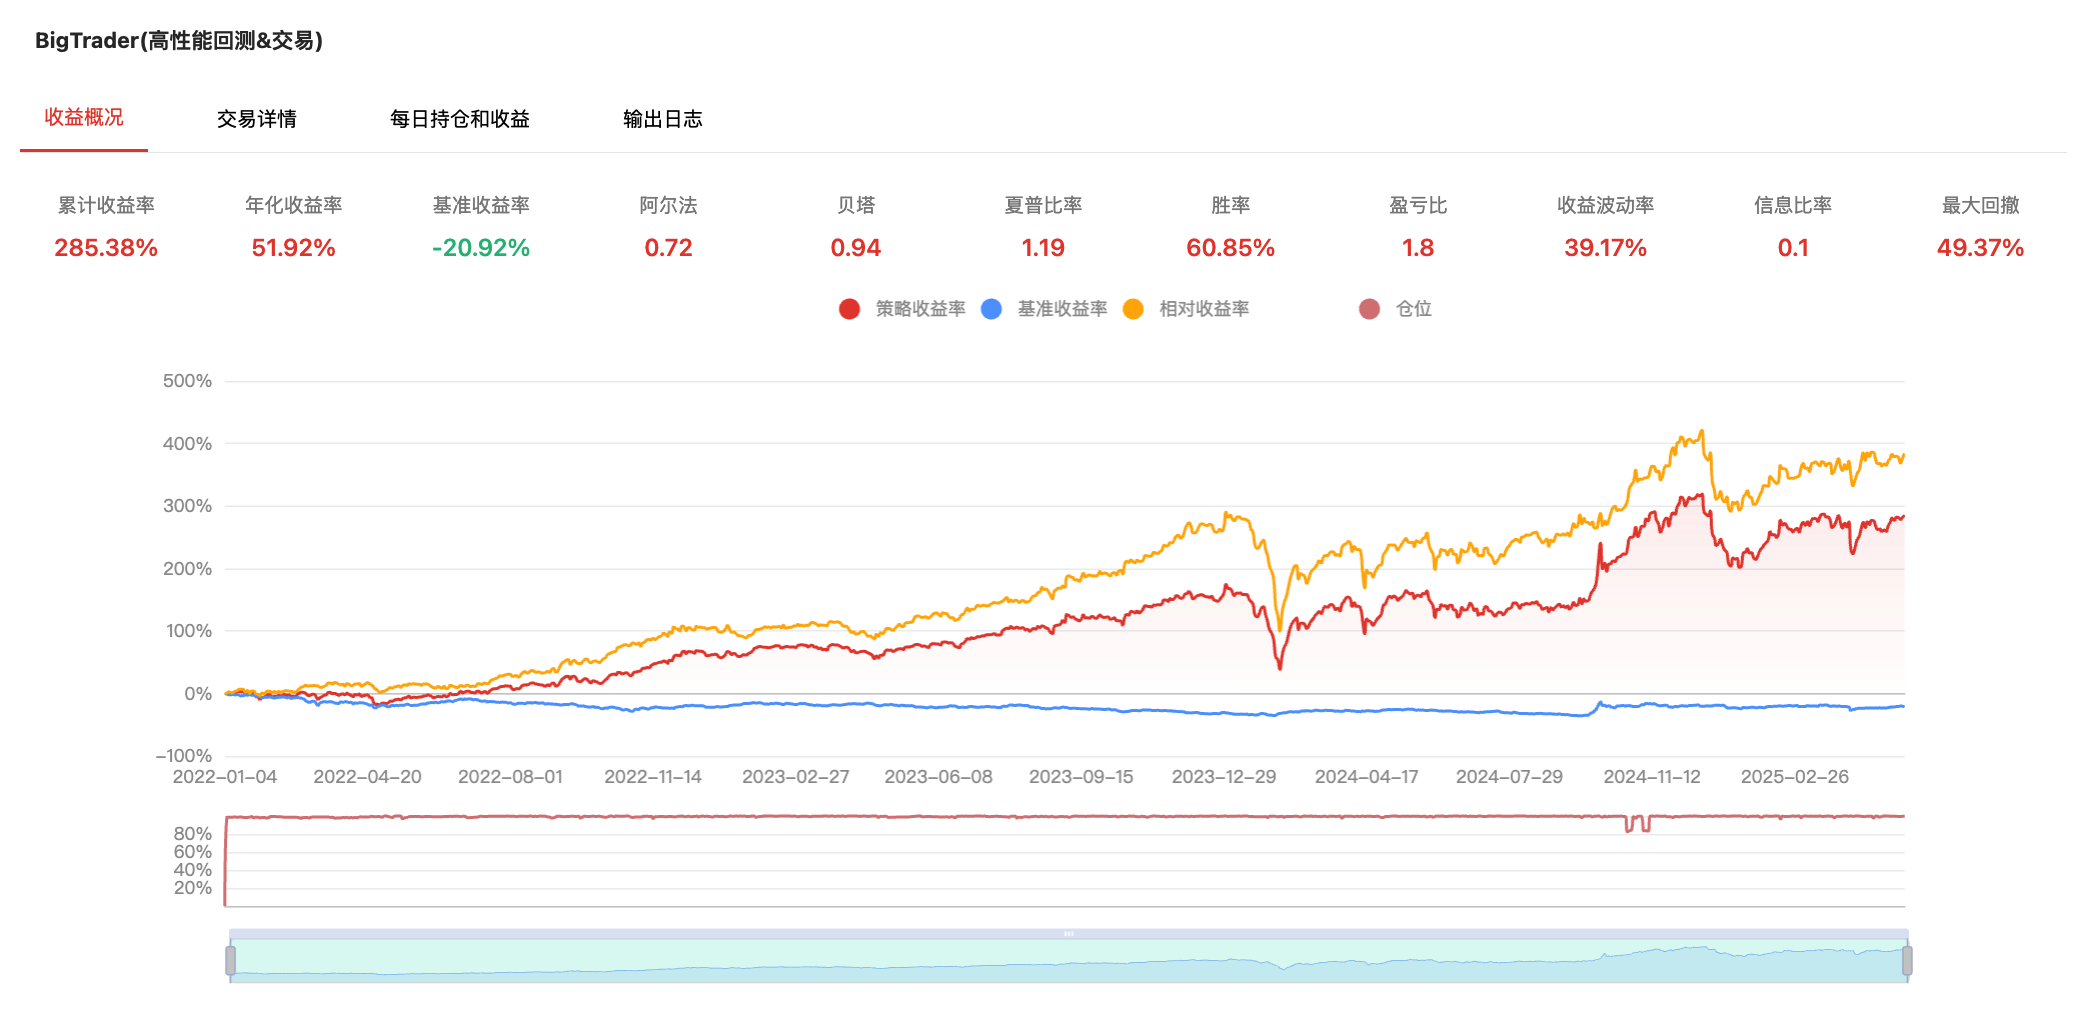Toggle the blue 基准收益率 legend dot

(x=991, y=309)
